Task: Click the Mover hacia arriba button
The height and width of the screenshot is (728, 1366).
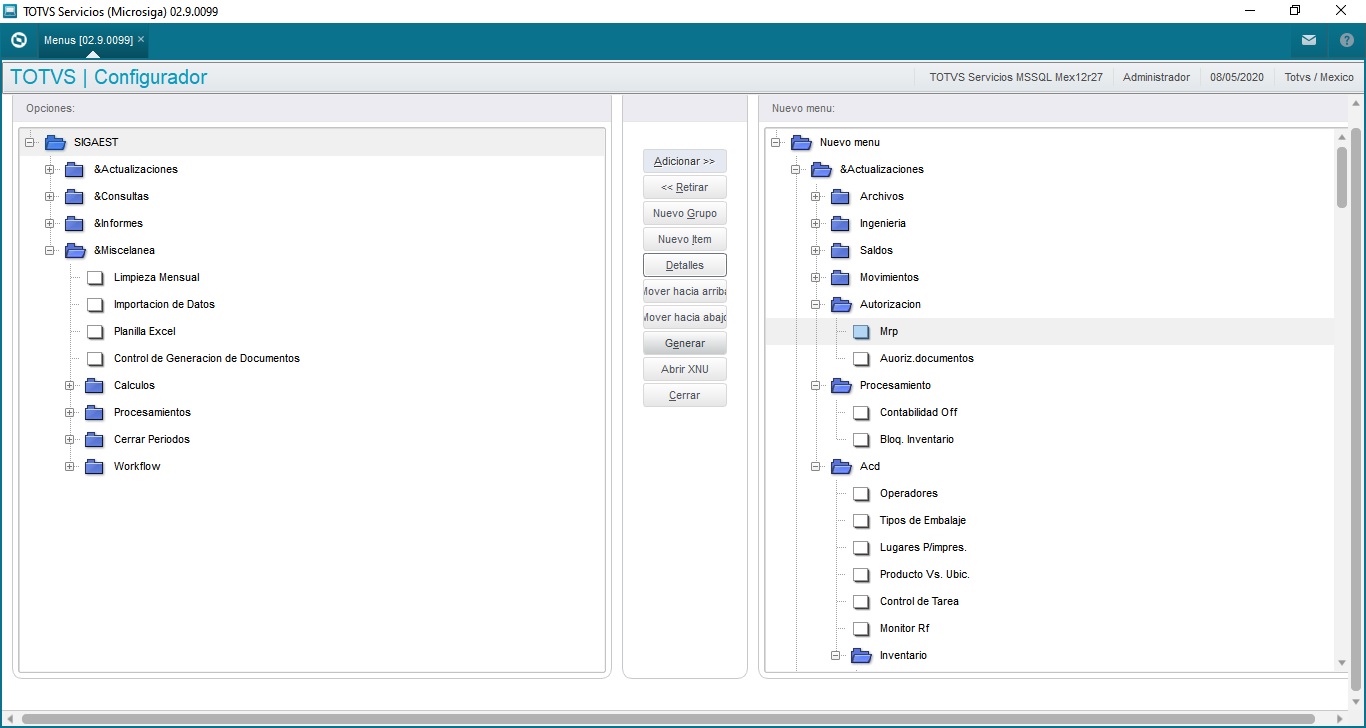Action: coord(685,291)
